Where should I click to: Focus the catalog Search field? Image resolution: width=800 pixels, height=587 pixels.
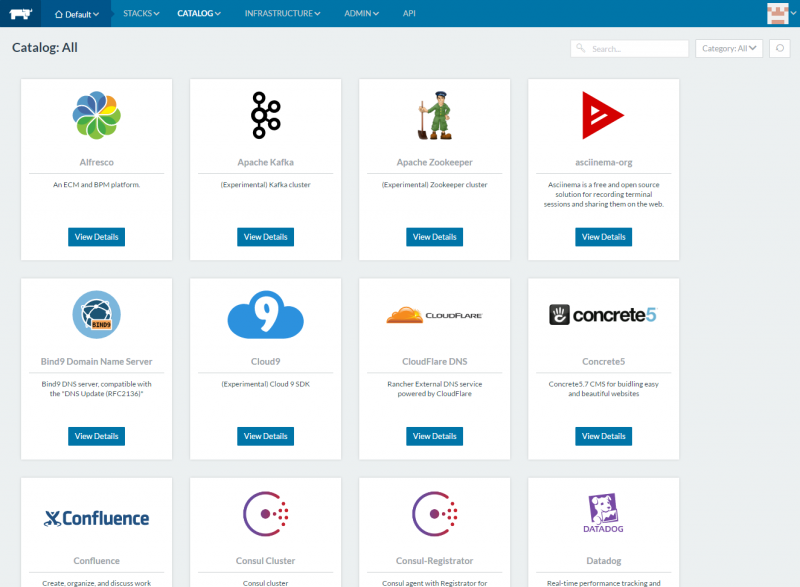point(630,48)
